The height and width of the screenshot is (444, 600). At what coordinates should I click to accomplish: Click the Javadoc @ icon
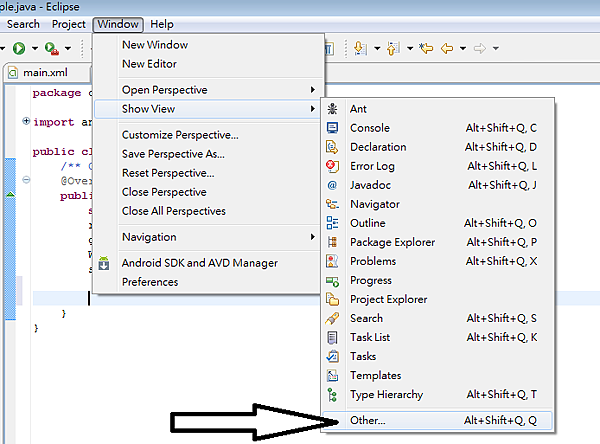coord(332,185)
